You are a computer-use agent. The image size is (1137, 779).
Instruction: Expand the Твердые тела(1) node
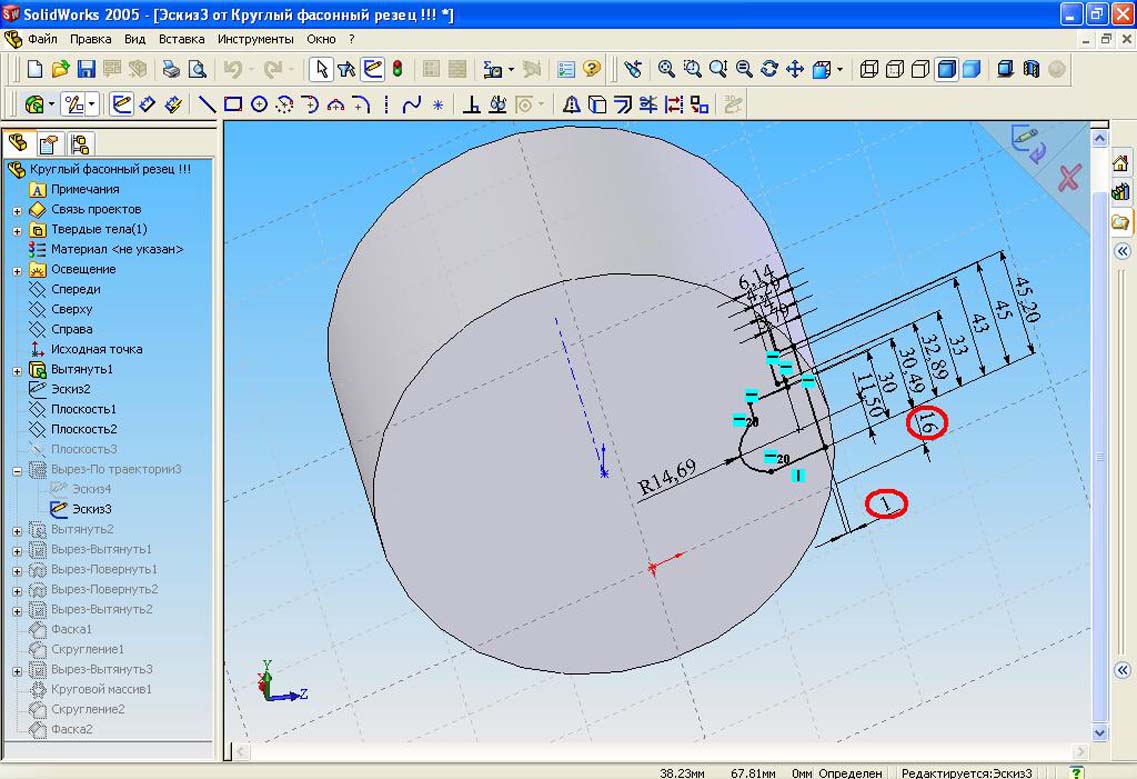pyautogui.click(x=17, y=231)
